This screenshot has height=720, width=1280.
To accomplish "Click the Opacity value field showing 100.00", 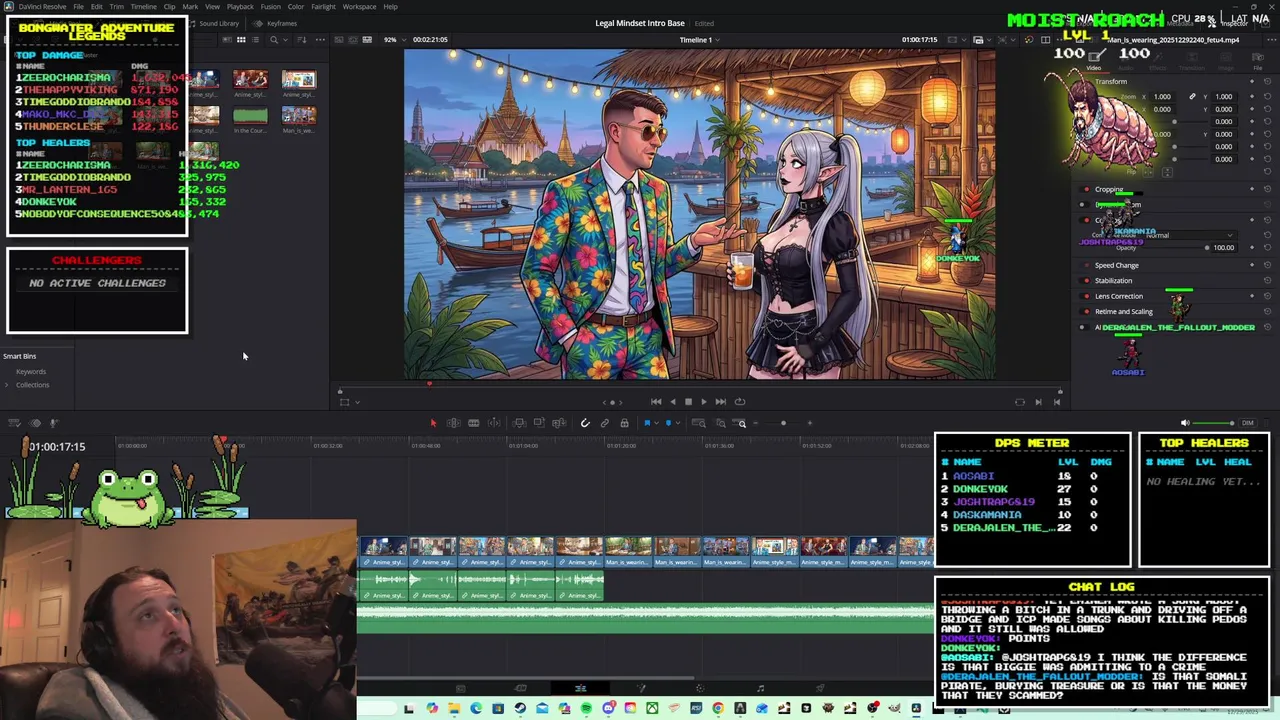I will click(1223, 247).
